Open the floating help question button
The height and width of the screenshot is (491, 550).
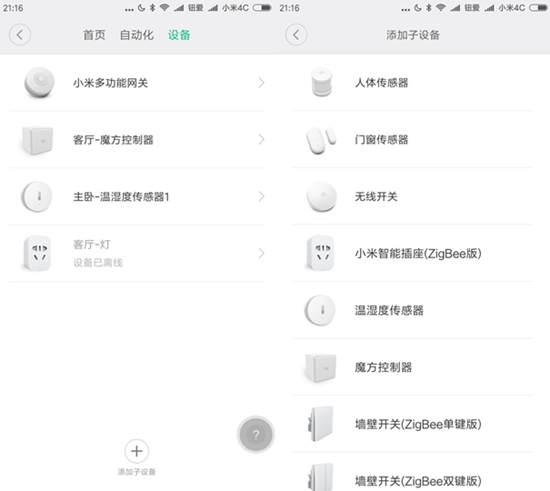[256, 435]
